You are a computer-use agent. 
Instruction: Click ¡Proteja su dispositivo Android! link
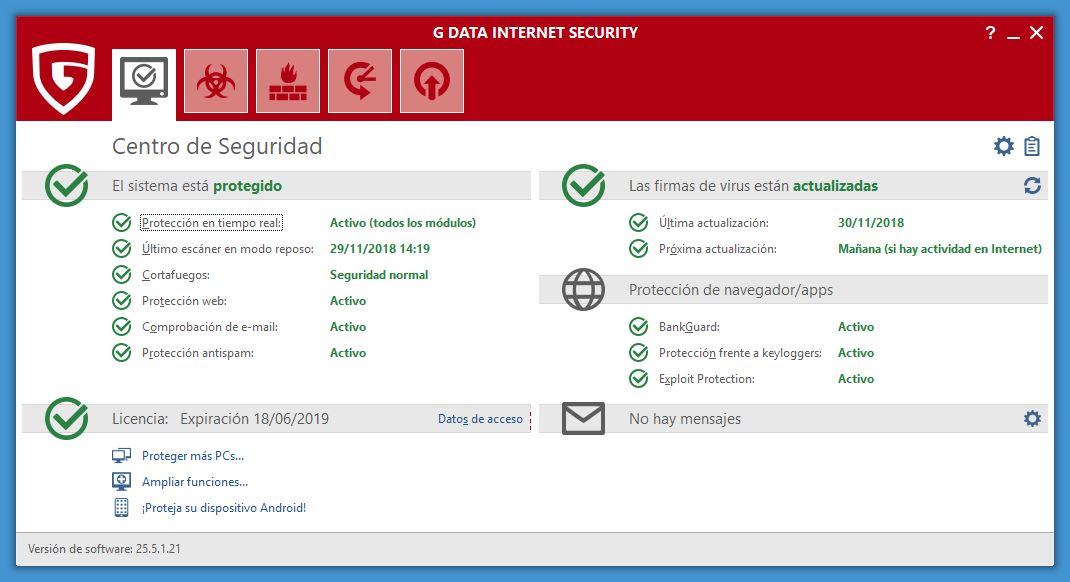click(x=224, y=508)
